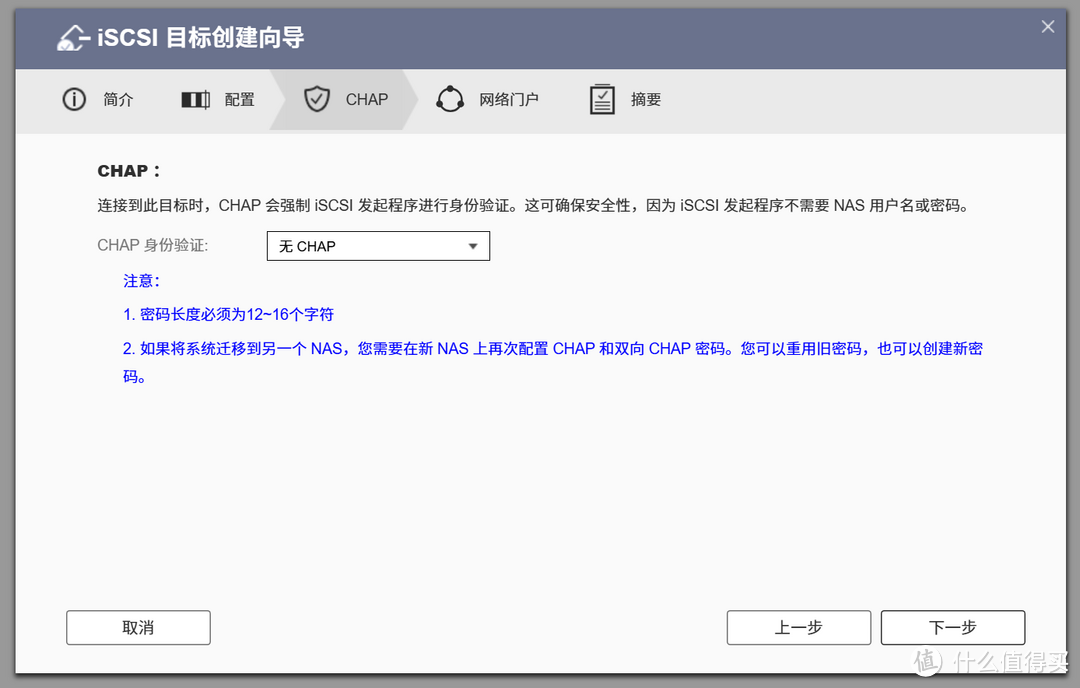1080x688 pixels.
Task: Click the 简介 info icon
Action: [73, 99]
